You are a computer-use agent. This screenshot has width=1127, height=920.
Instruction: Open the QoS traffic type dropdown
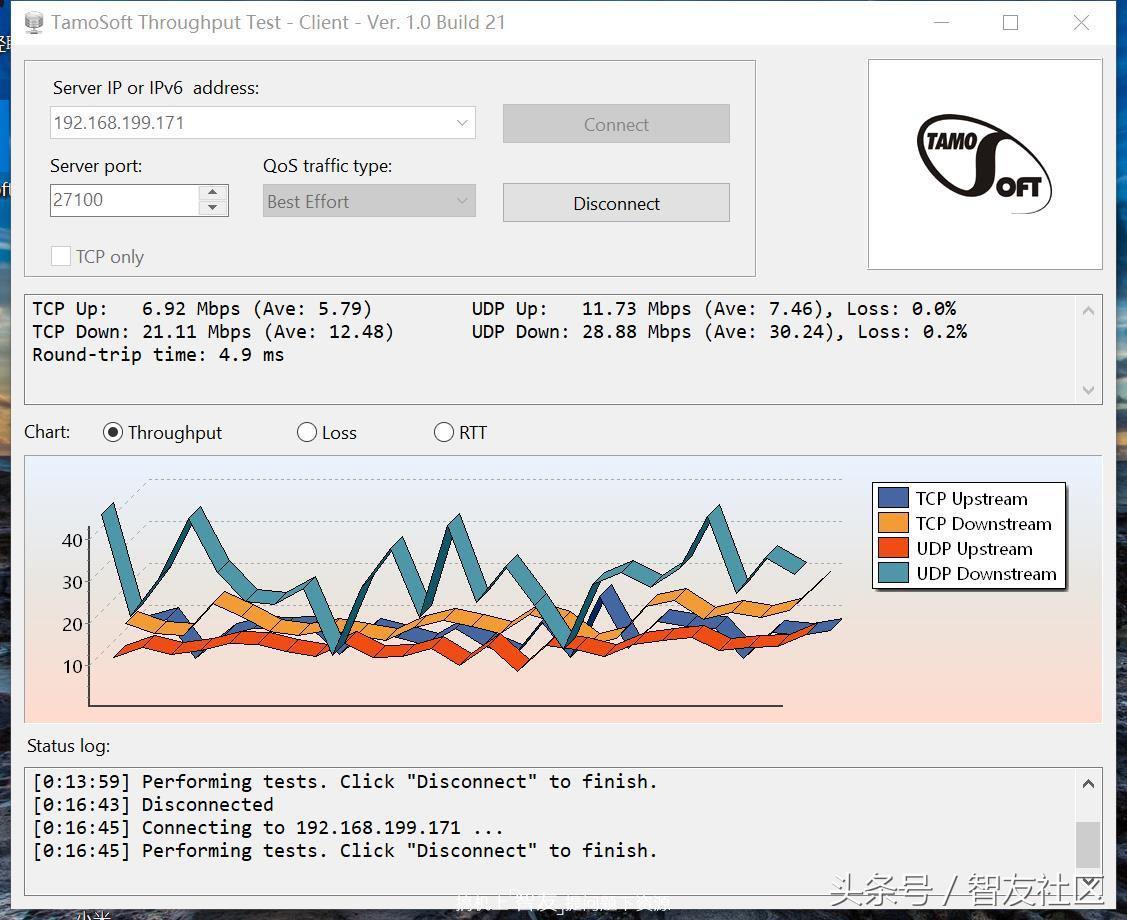[x=462, y=201]
